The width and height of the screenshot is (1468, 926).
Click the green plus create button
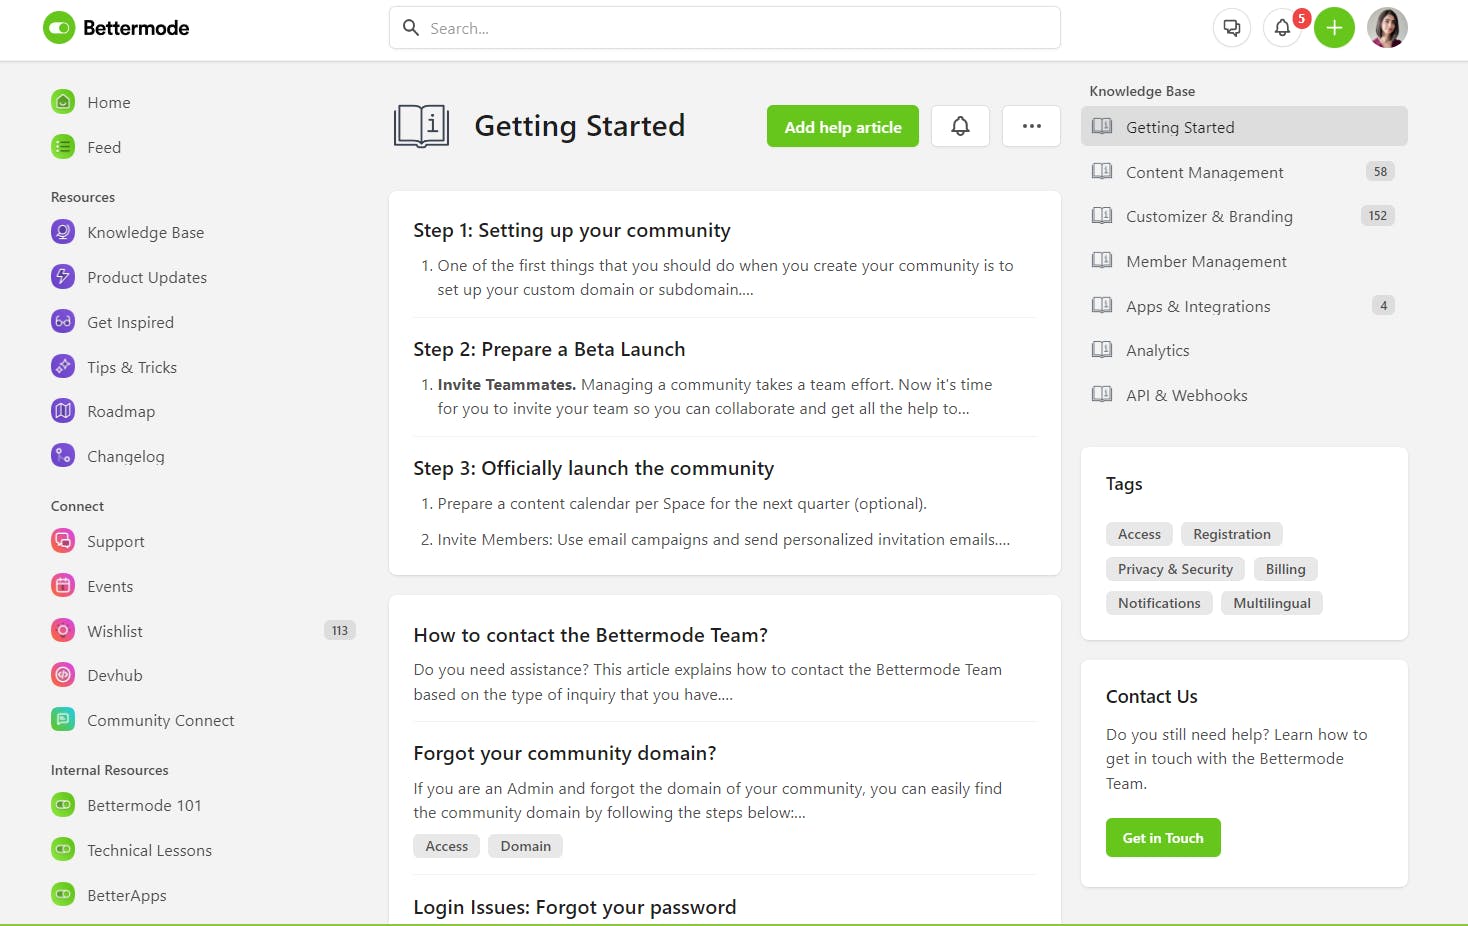coord(1334,28)
